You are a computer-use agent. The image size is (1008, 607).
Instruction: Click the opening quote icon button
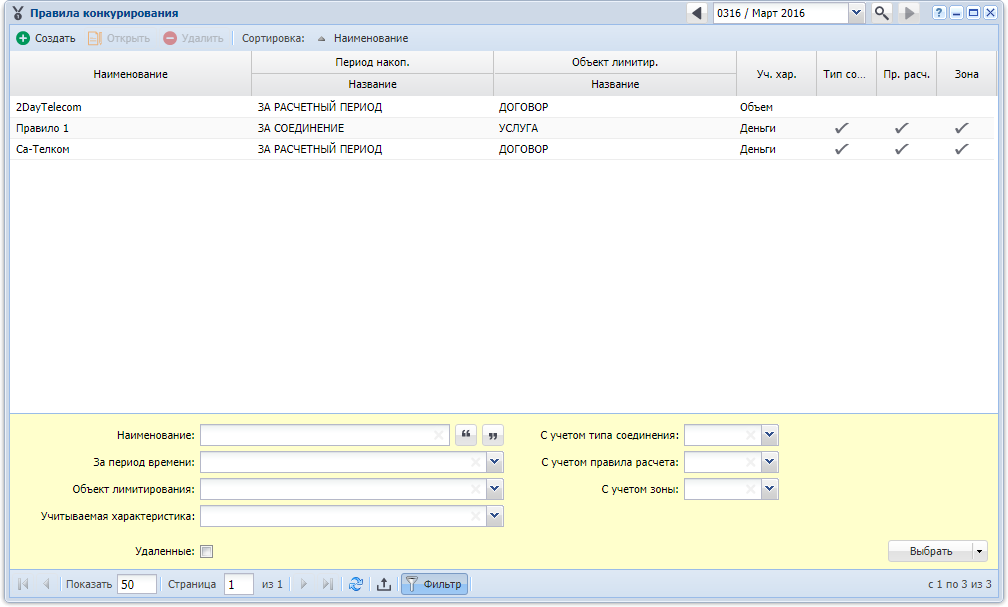466,435
